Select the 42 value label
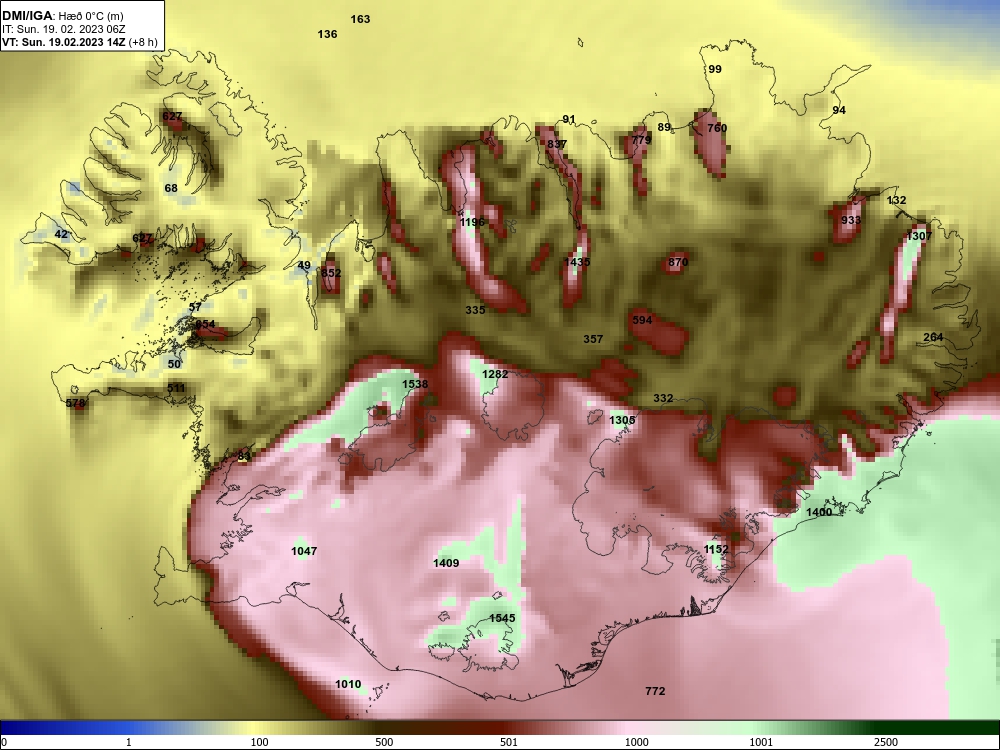 coord(61,234)
